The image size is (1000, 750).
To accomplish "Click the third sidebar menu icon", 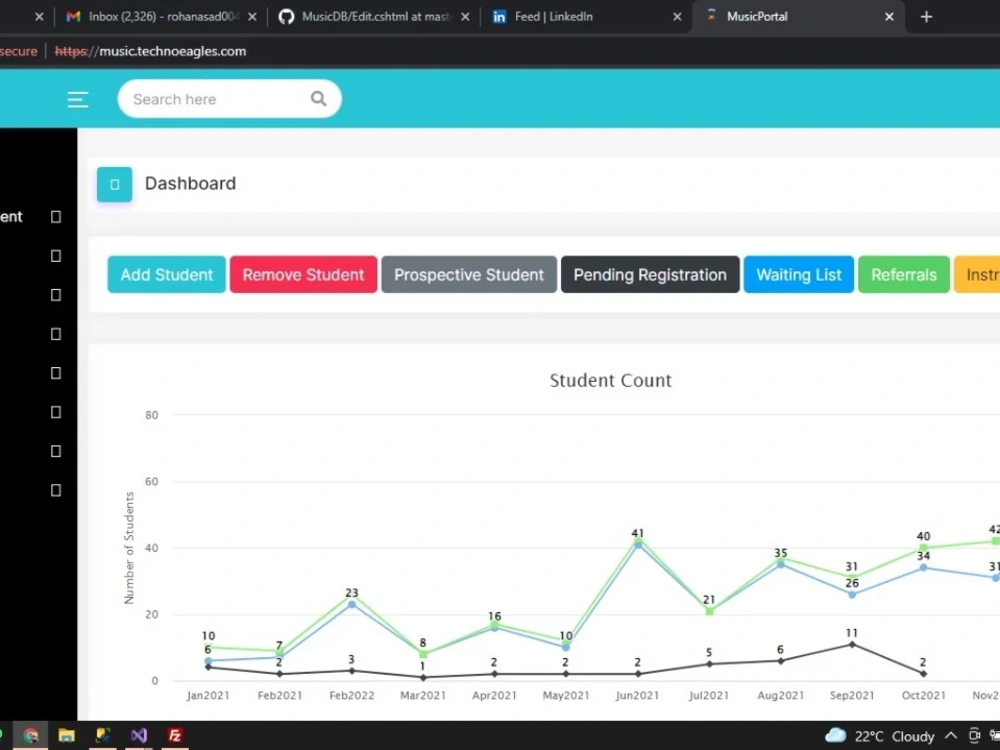I will [x=56, y=295].
